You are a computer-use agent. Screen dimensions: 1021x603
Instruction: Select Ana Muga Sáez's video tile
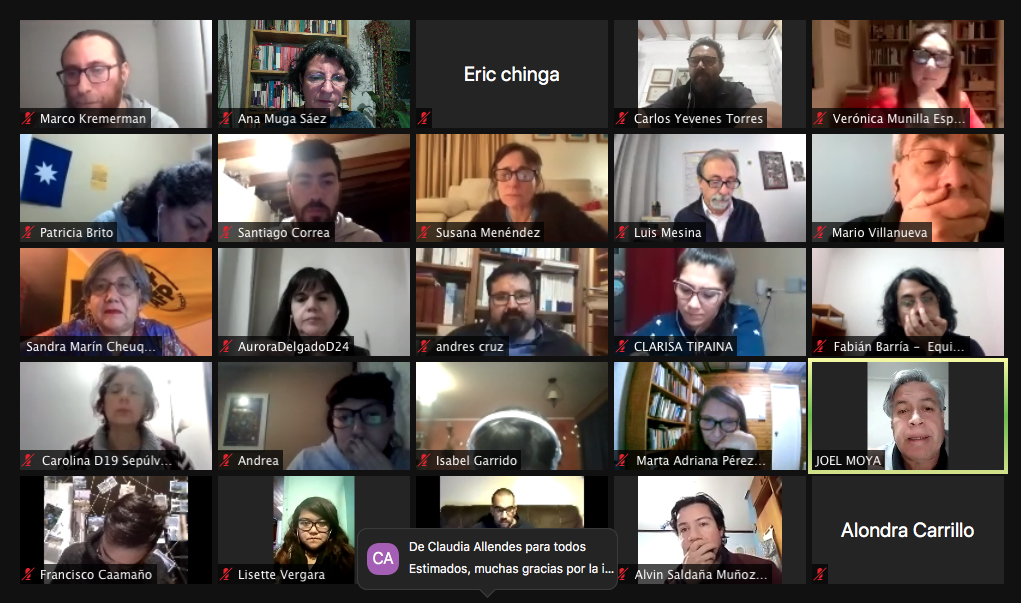pos(314,74)
